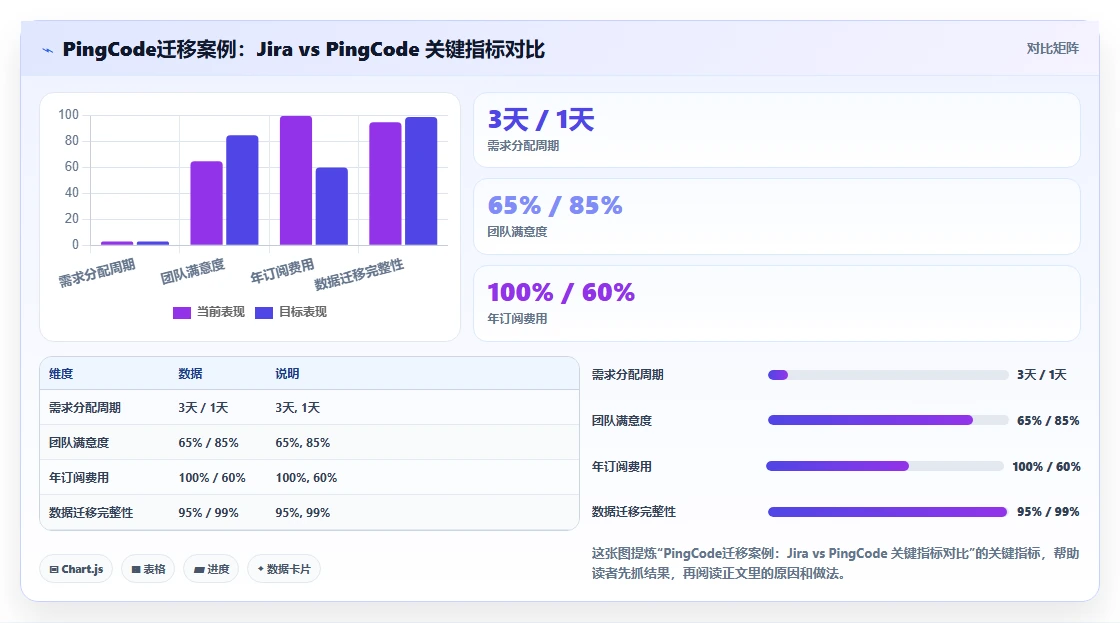Click 数据迁移完整性 cell in the table
The width and height of the screenshot is (1120, 623).
[x=91, y=513]
